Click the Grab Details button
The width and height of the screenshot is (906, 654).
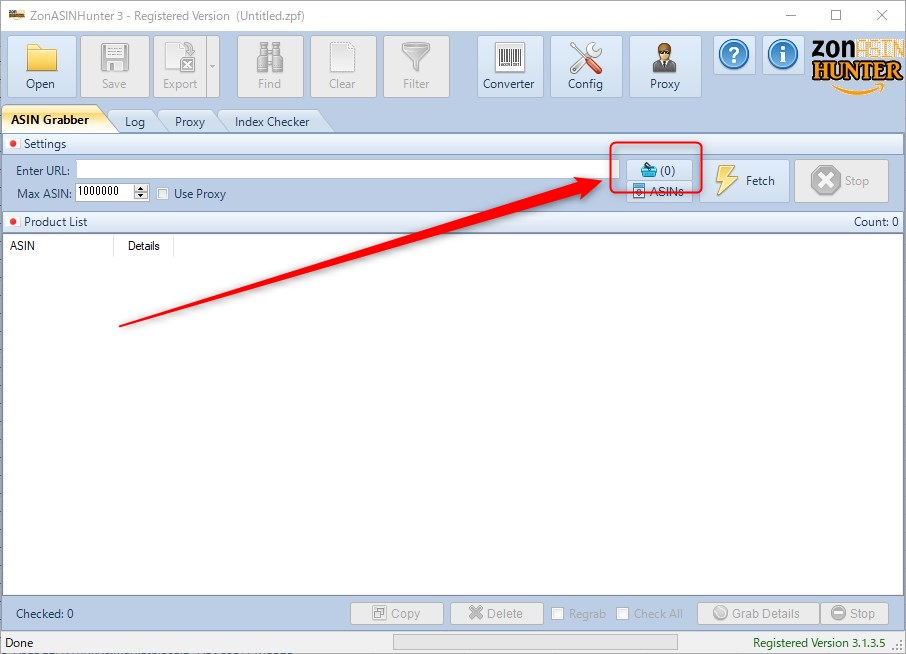pyautogui.click(x=758, y=614)
